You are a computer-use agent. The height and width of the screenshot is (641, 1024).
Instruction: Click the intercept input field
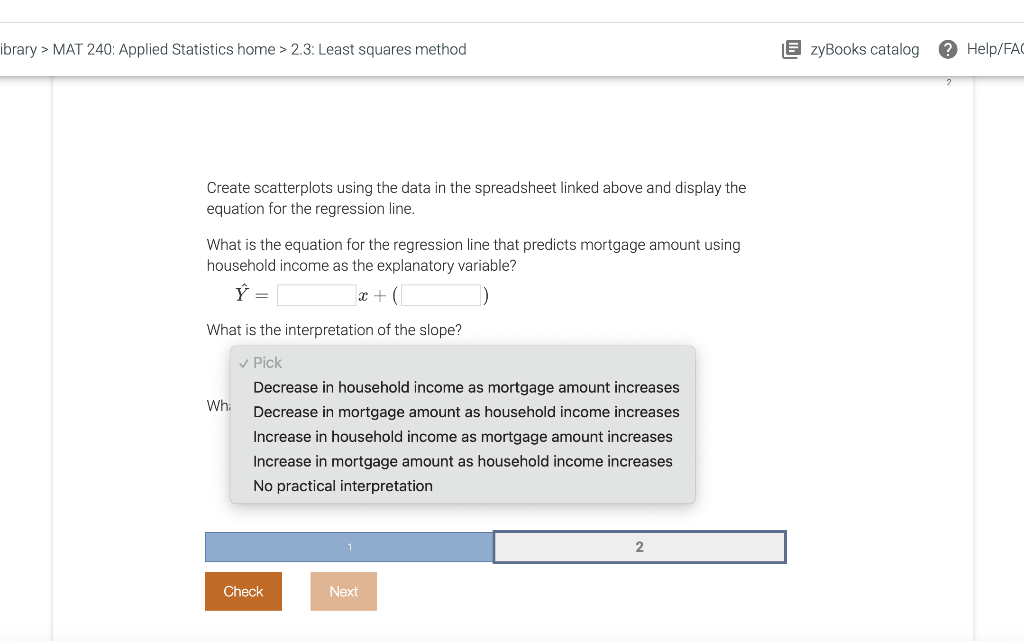pos(440,294)
